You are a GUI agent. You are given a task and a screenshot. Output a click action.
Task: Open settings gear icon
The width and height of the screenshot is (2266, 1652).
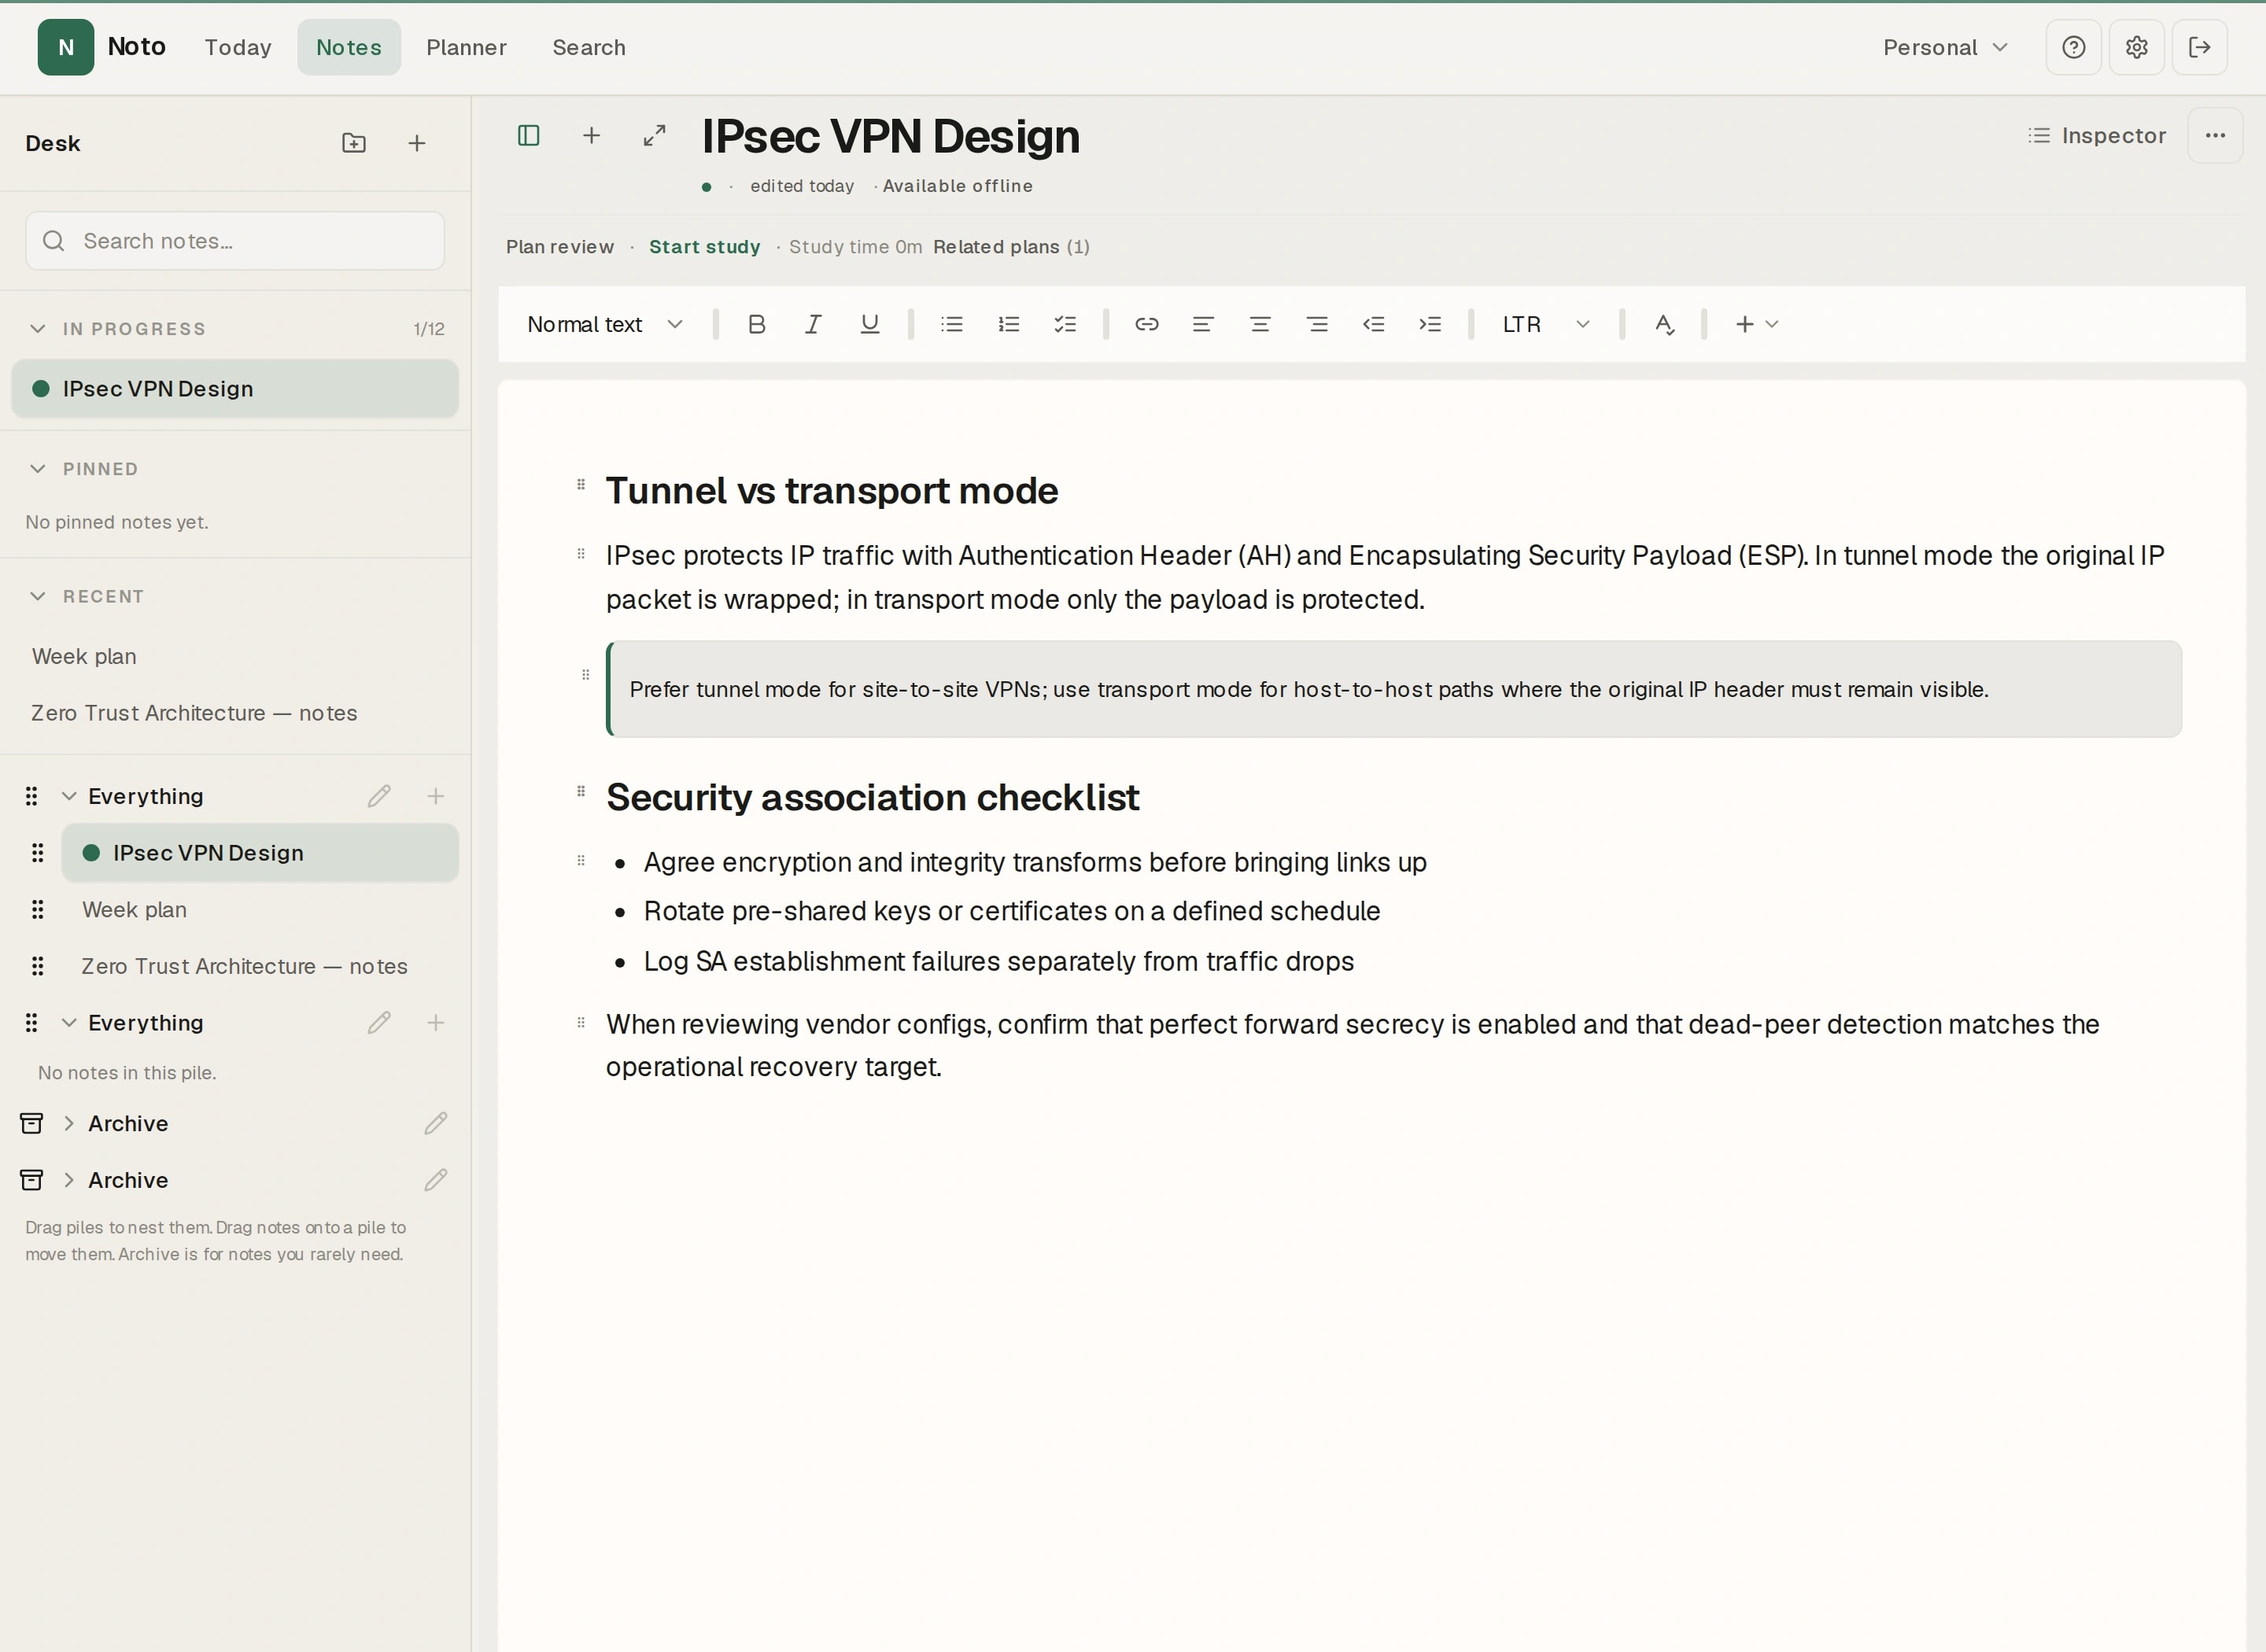(2137, 47)
